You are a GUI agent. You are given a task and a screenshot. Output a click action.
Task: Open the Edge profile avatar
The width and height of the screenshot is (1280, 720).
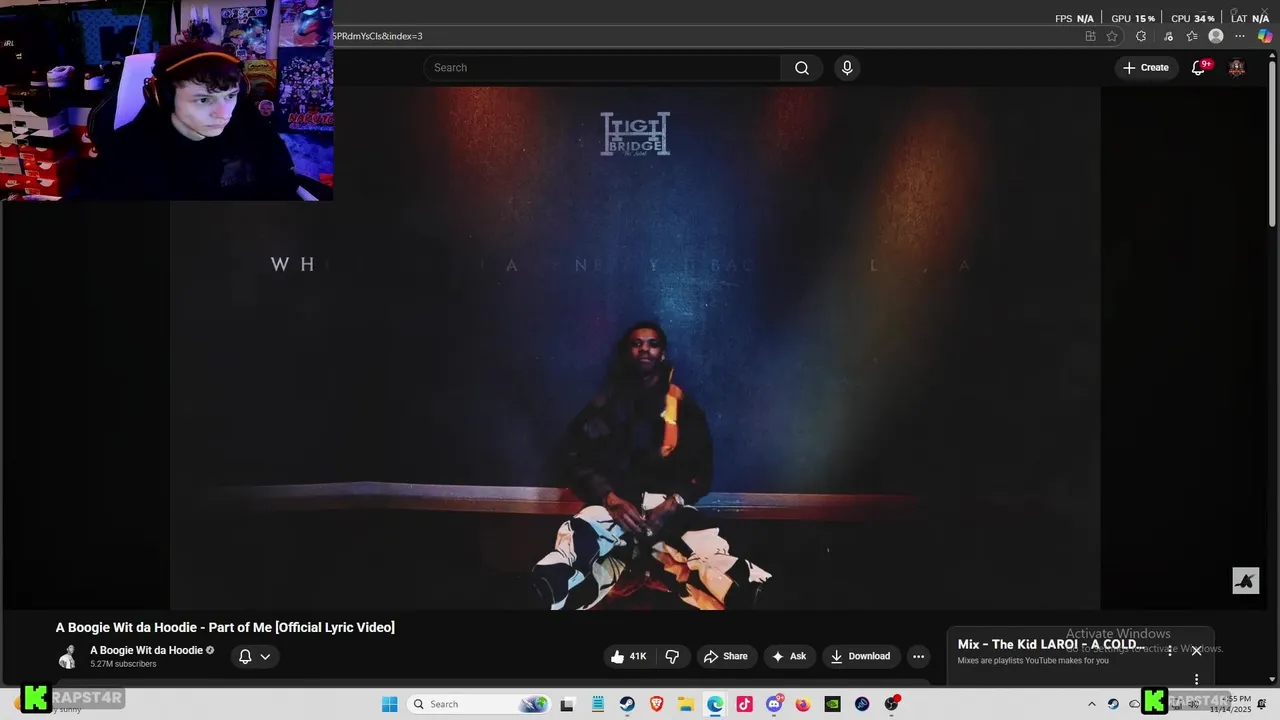[1216, 36]
